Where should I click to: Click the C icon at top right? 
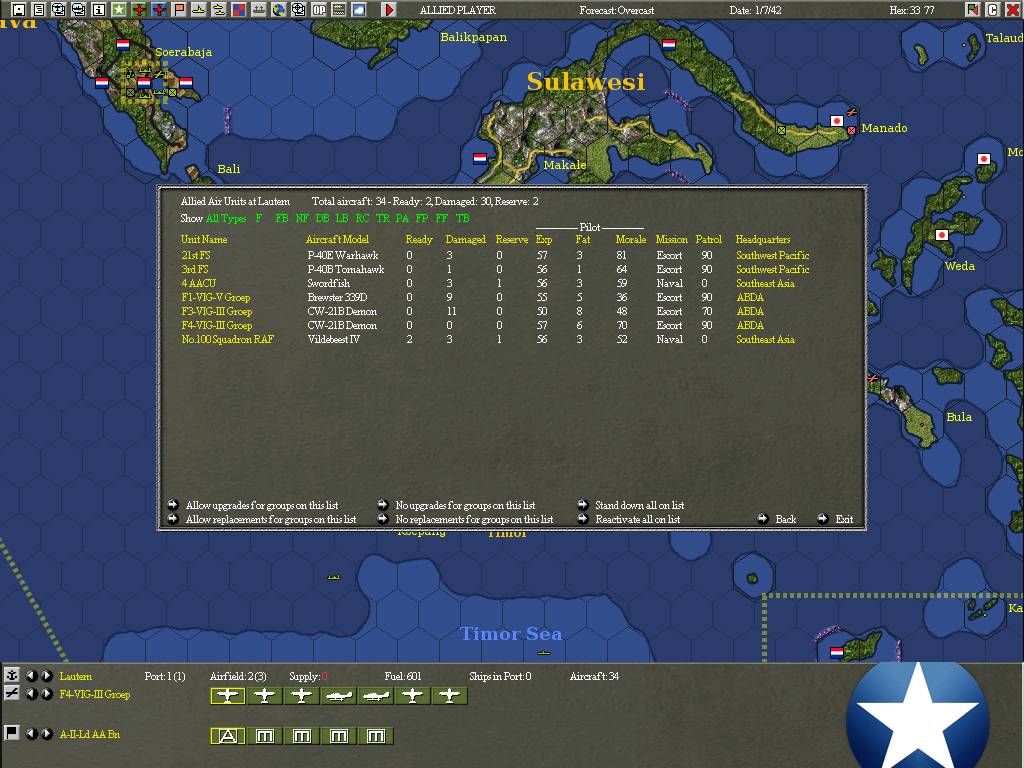click(x=993, y=10)
